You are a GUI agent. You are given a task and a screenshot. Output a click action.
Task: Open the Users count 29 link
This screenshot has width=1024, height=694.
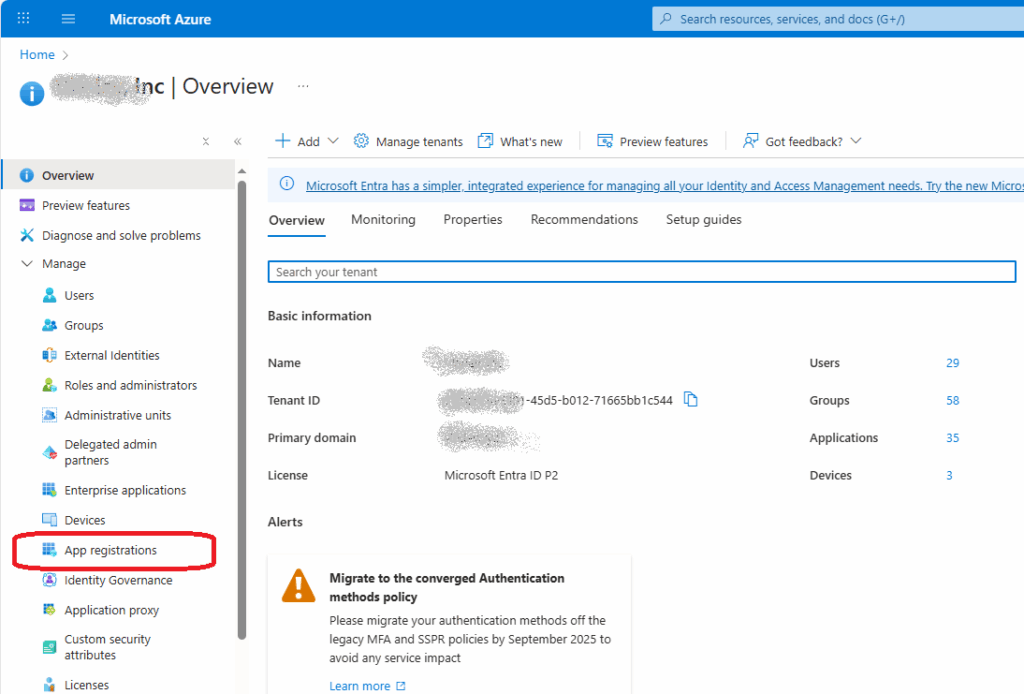[952, 363]
